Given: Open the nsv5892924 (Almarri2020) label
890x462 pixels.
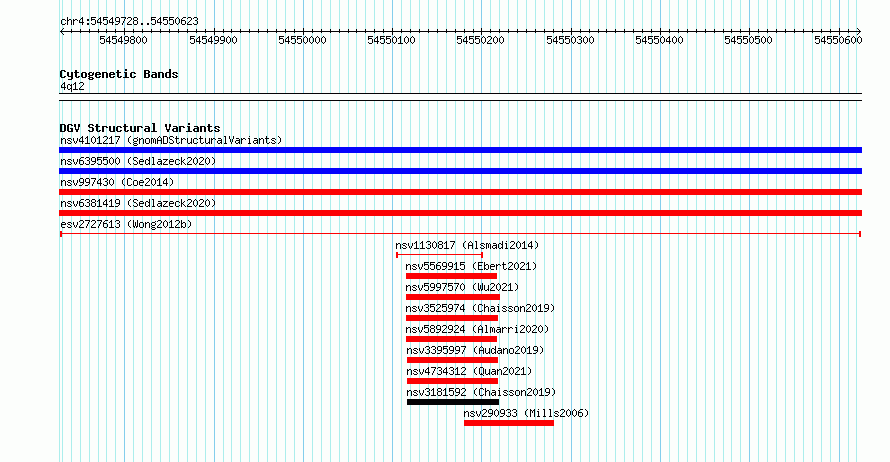Looking at the screenshot, I should [x=477, y=329].
